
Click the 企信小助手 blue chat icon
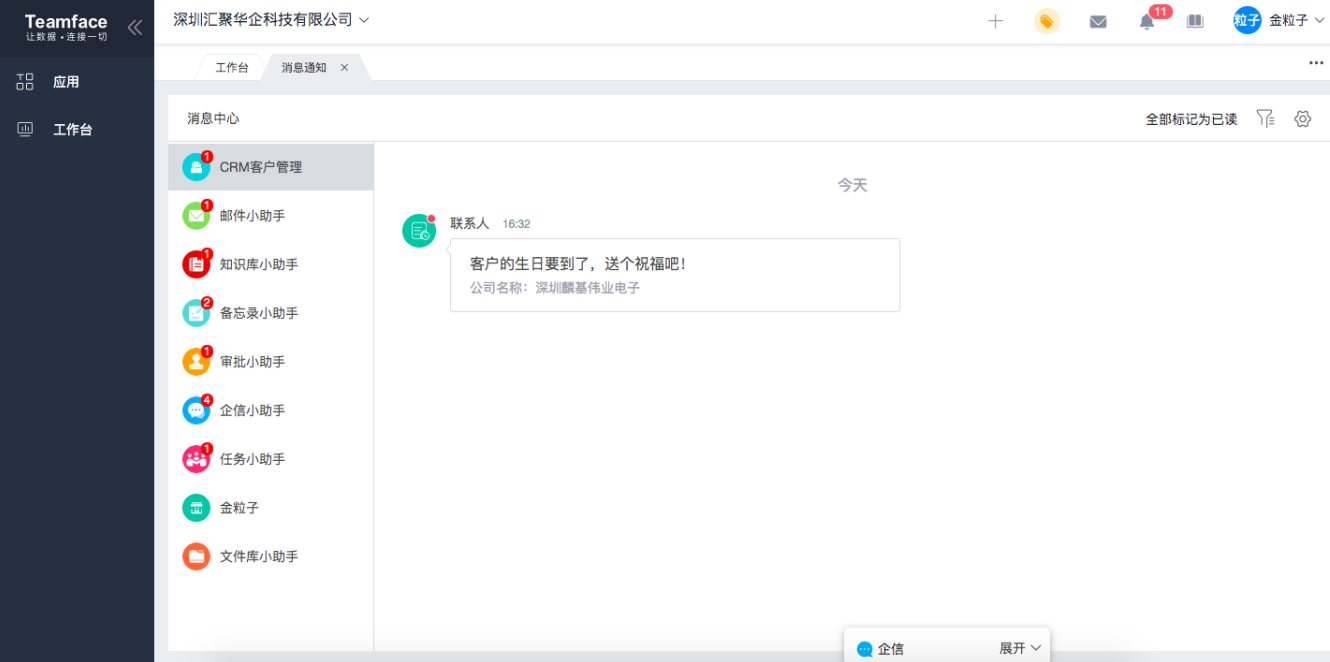click(196, 410)
